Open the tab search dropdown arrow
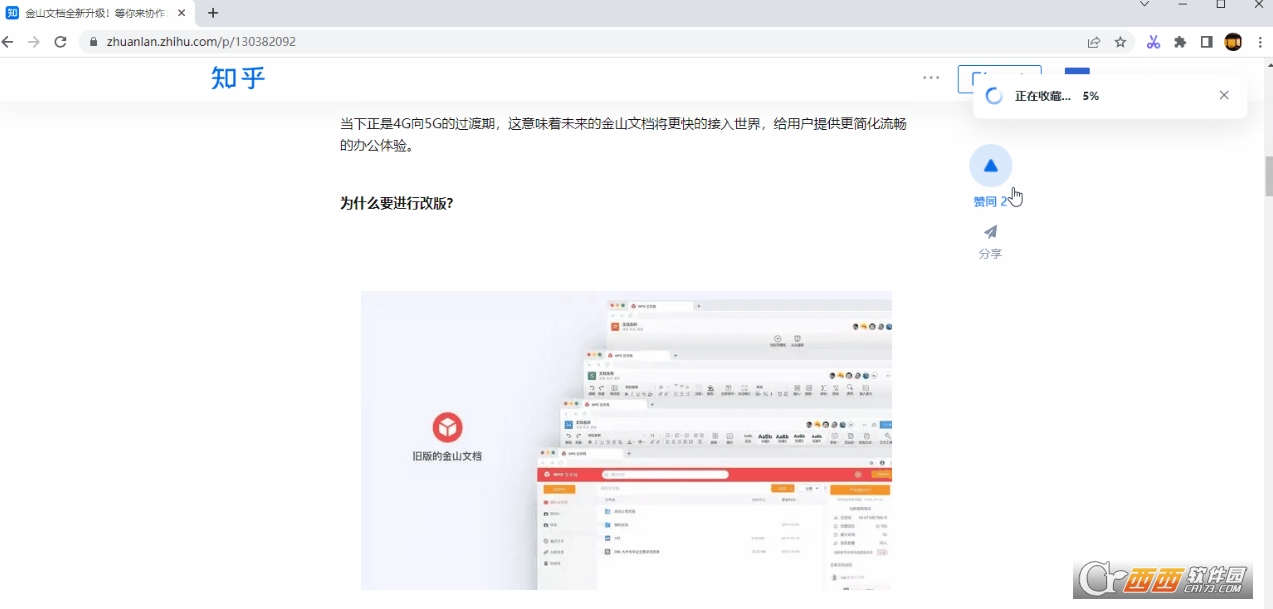This screenshot has width=1273, height=609. click(1145, 5)
